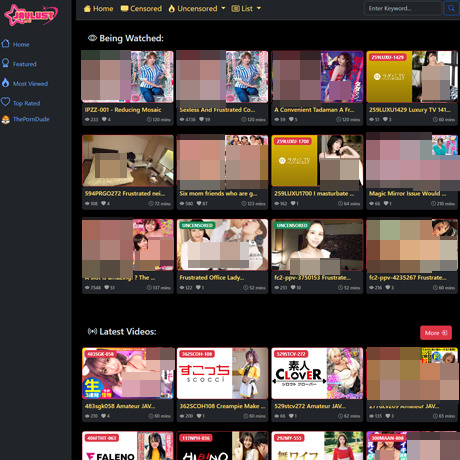Image resolution: width=460 pixels, height=460 pixels.
Task: Open the Top Rated sidebar link
Action: (21, 103)
